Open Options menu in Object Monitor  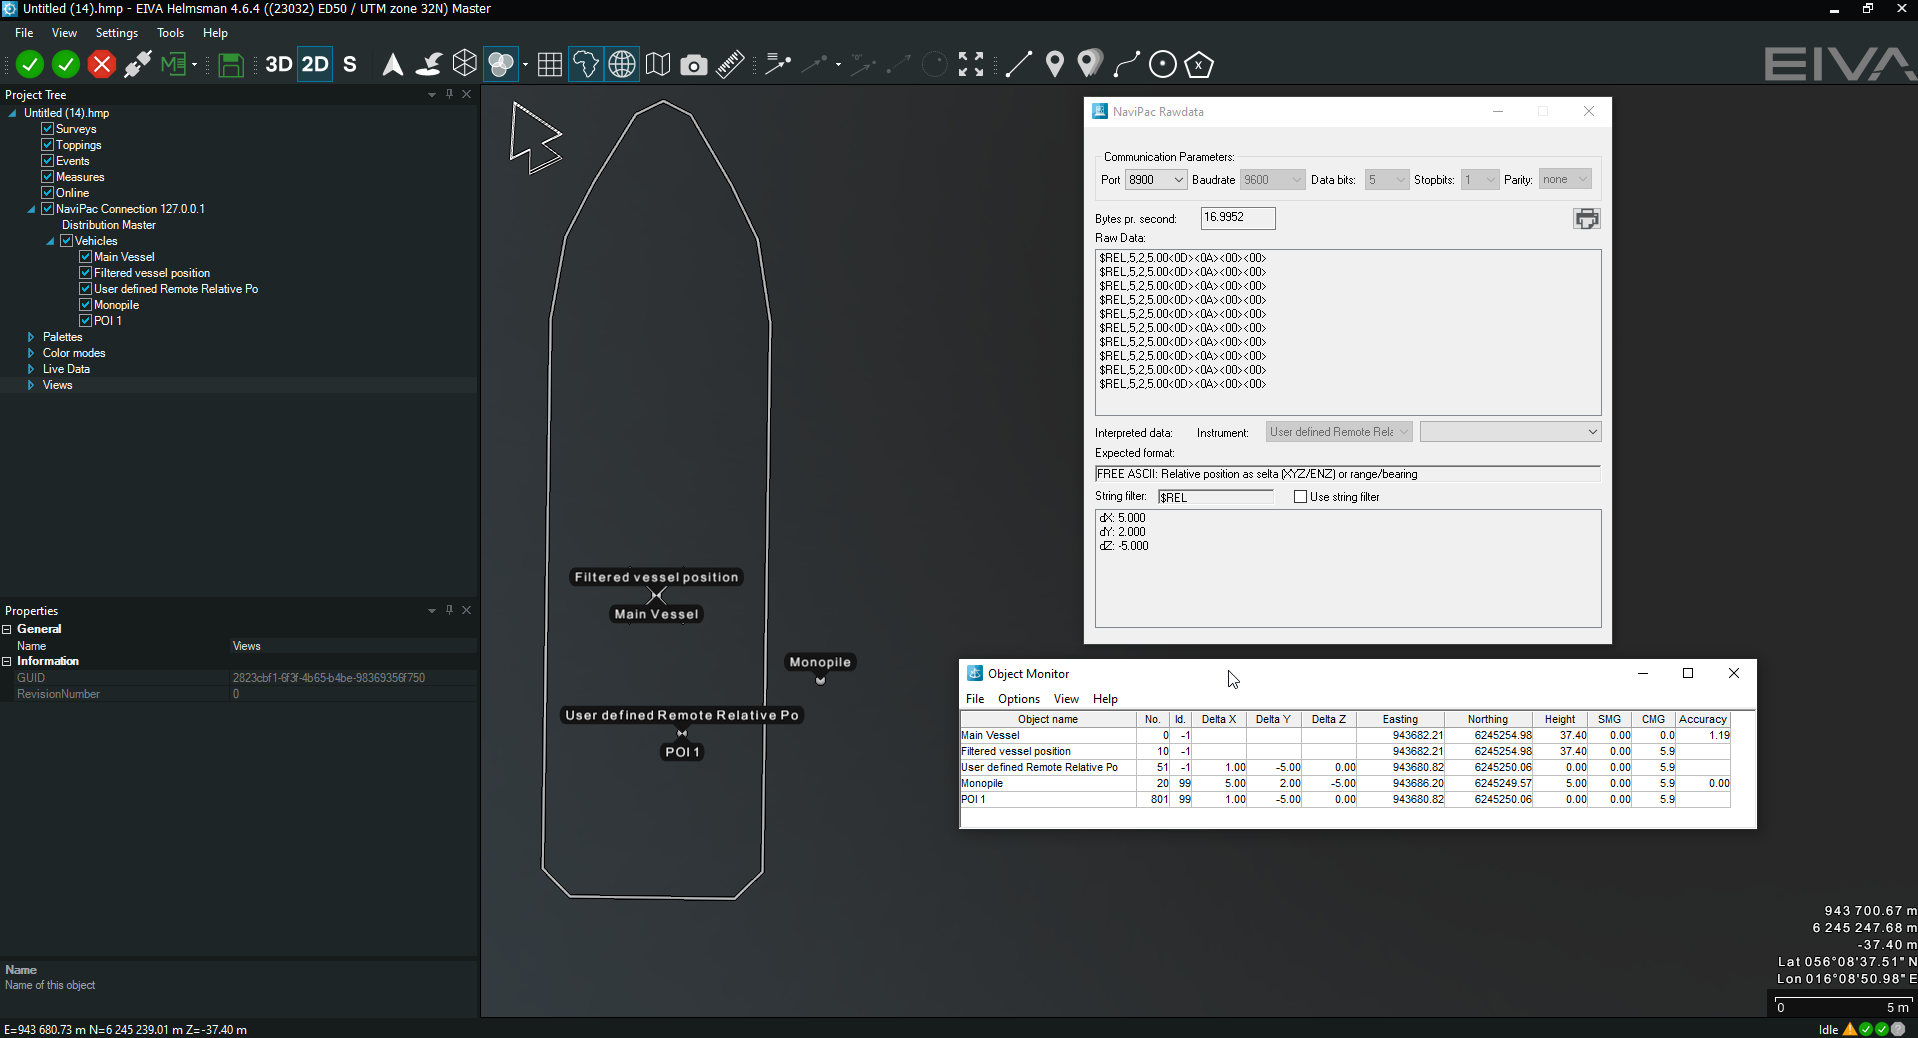point(1018,699)
